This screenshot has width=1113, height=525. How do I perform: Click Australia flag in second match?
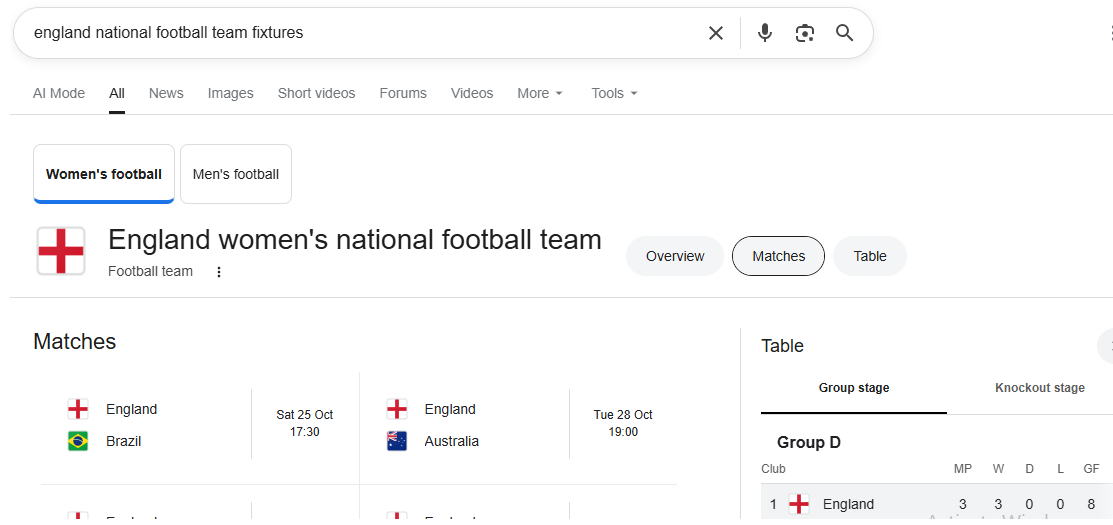coord(397,441)
